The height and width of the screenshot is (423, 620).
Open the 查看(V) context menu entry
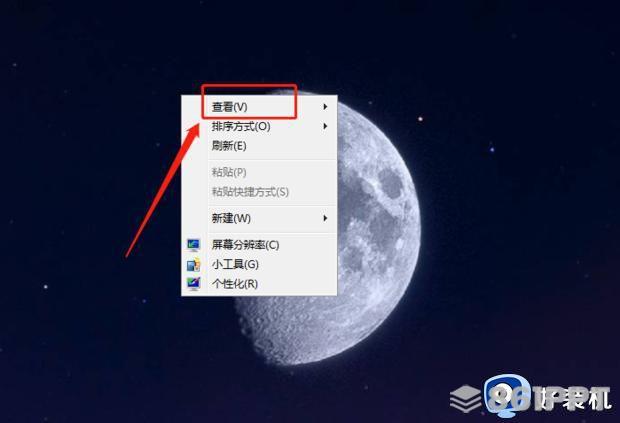[259, 107]
